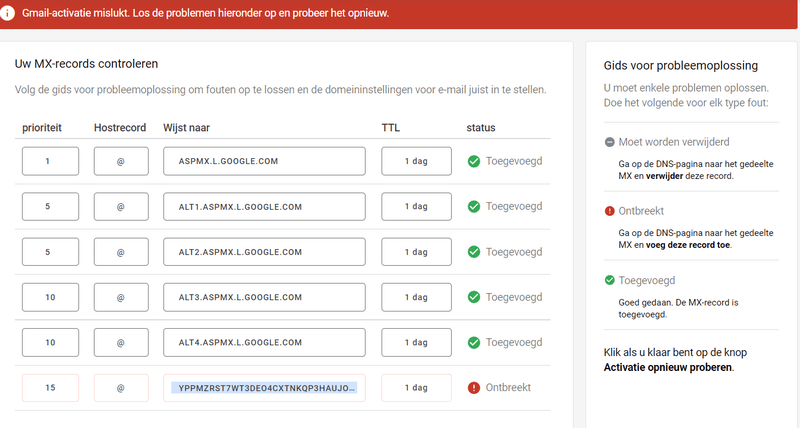Click TTL field of the missing record row
The height and width of the screenshot is (428, 800).
pos(416,387)
